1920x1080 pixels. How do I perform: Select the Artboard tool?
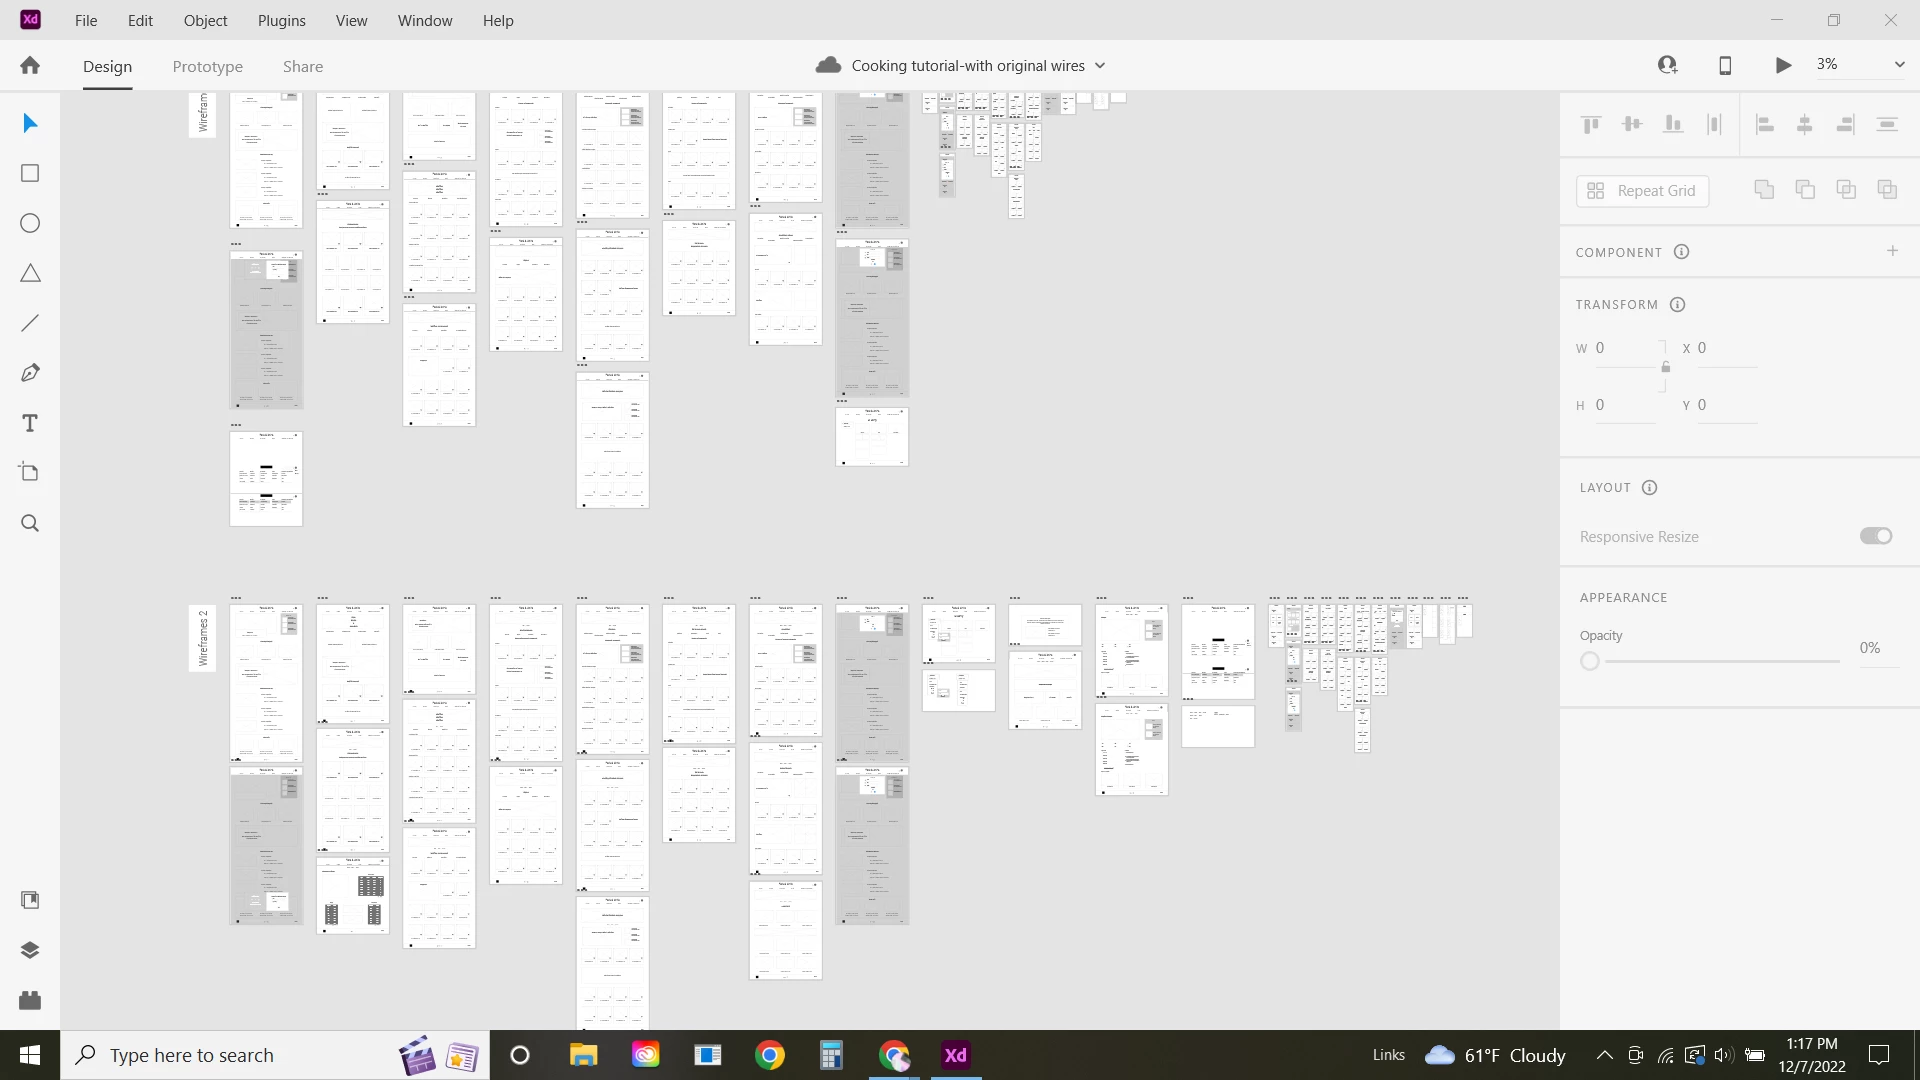pos(30,473)
